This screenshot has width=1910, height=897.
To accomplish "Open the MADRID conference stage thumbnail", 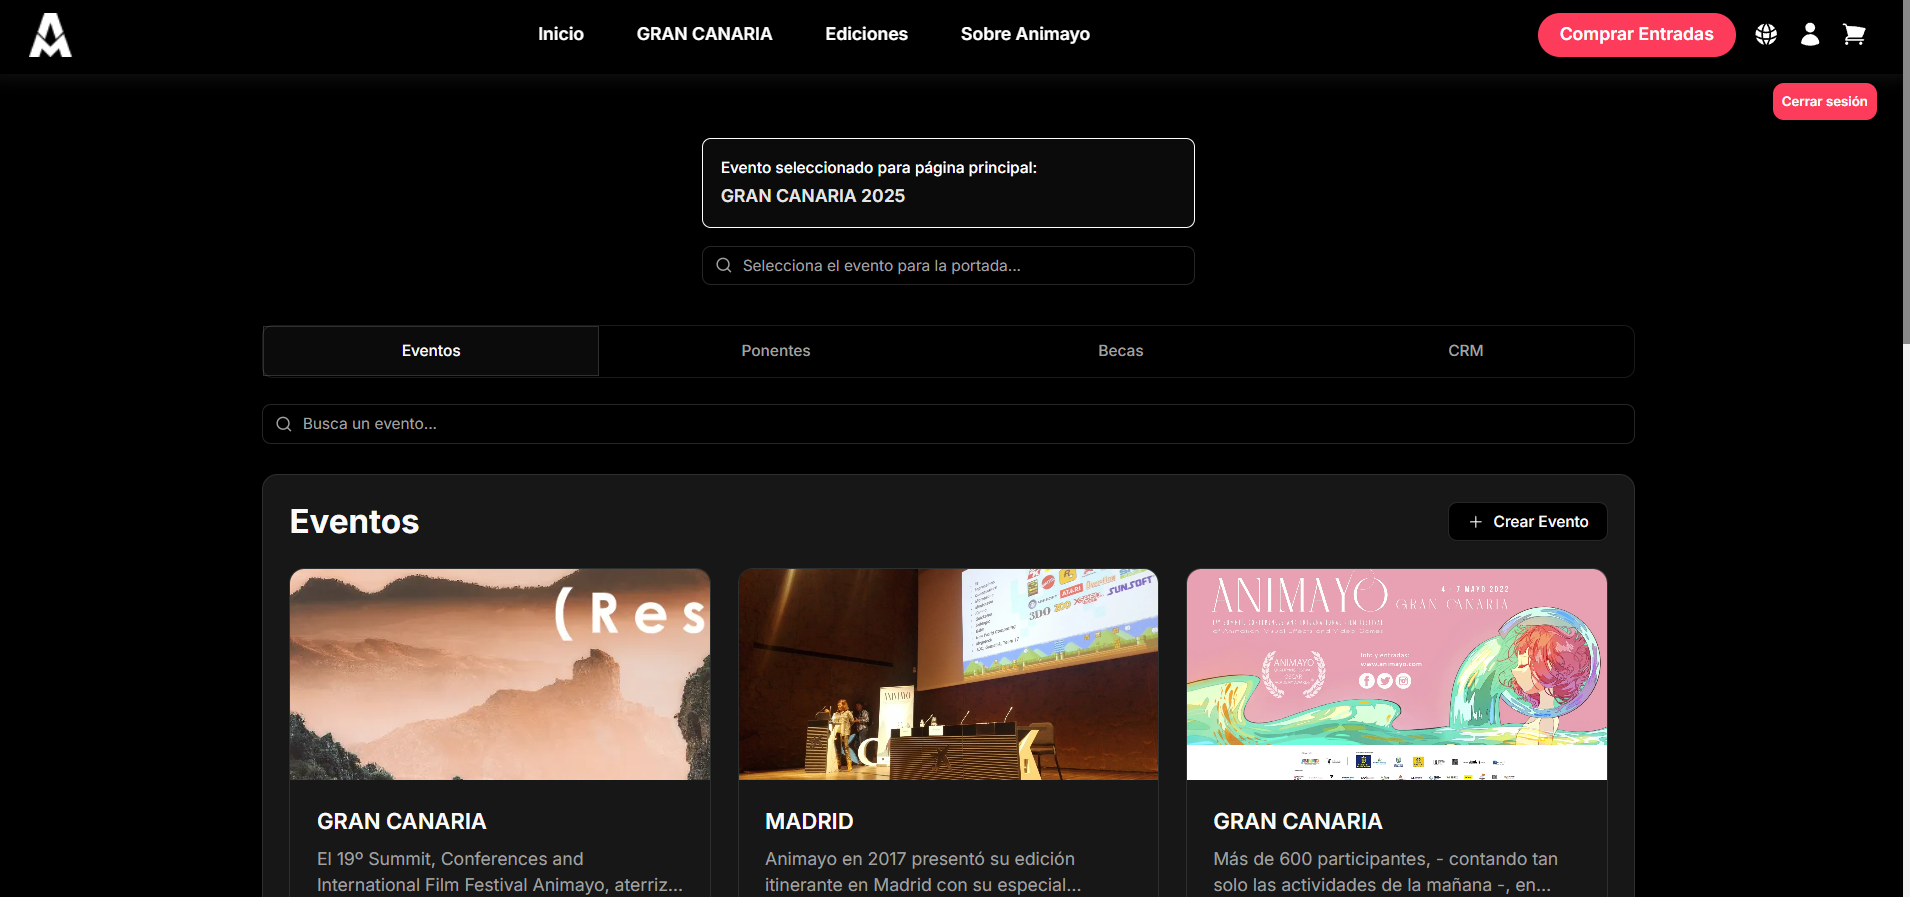I will tap(948, 675).
